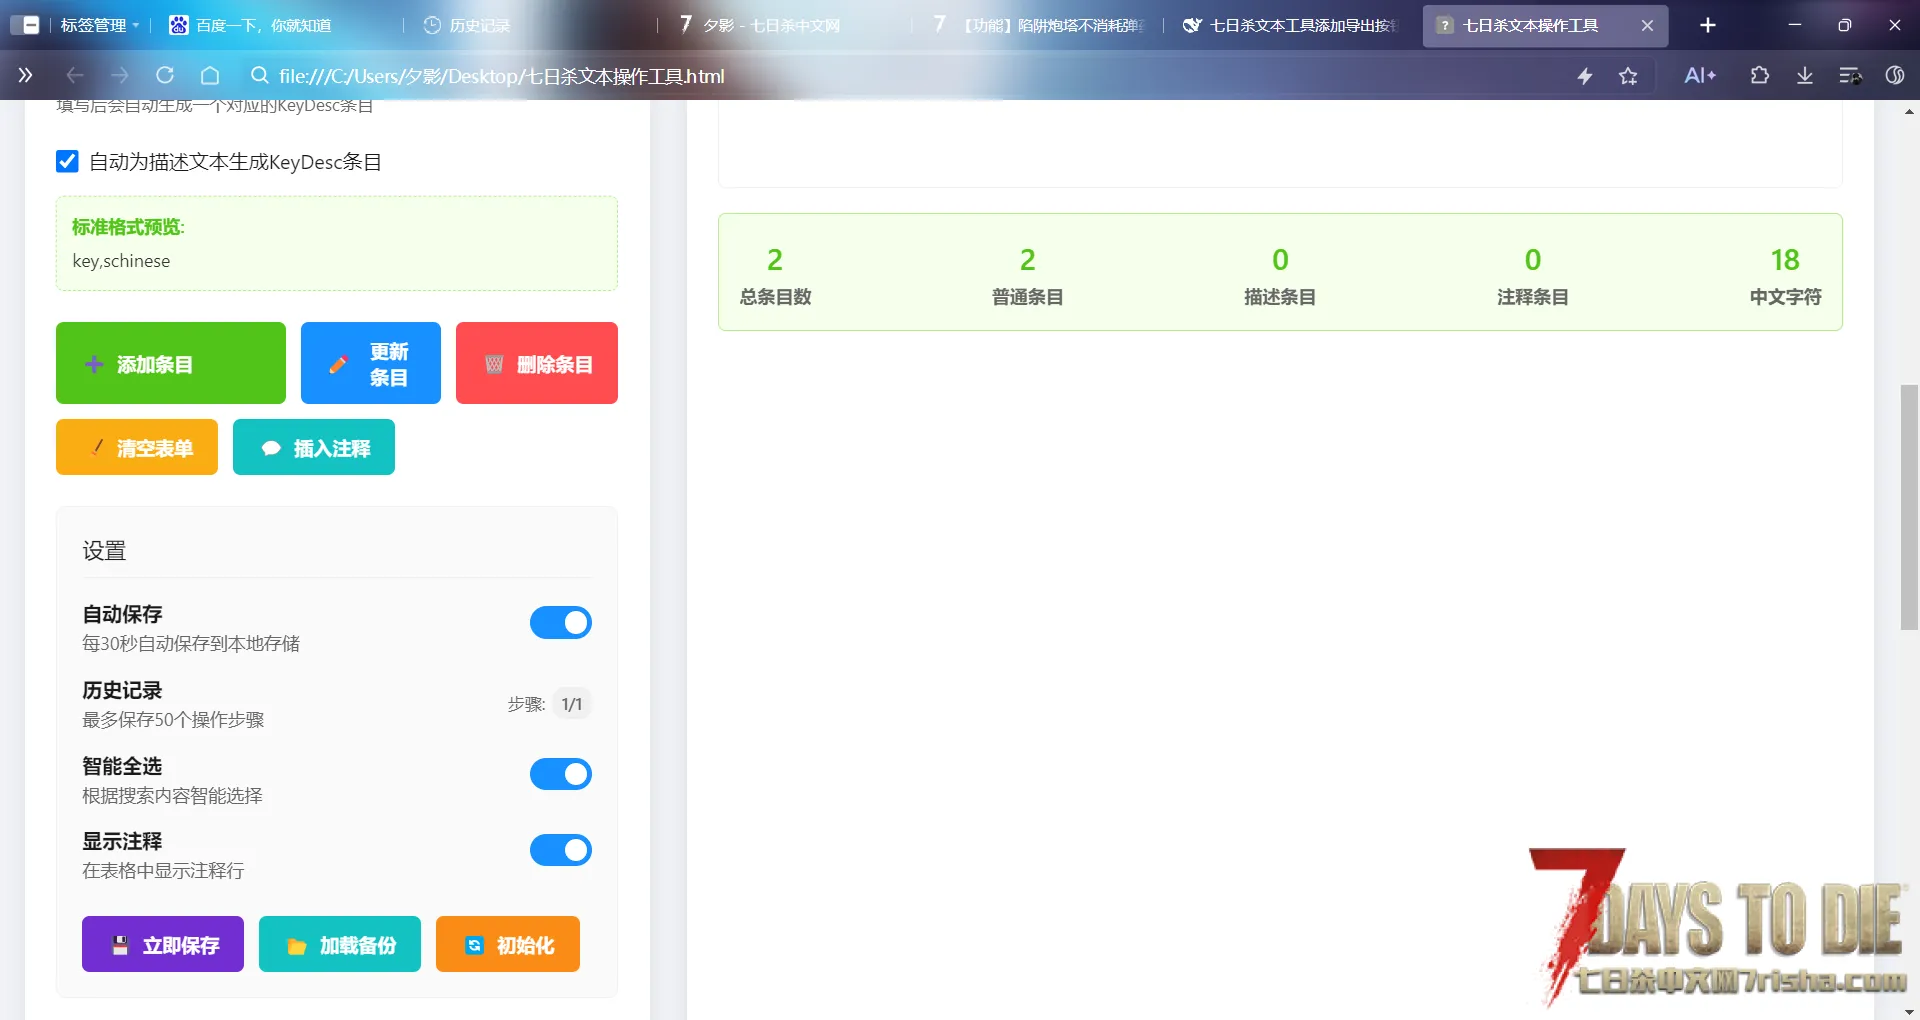This screenshot has width=1920, height=1020.
Task: Open the AI+ assistant icon
Action: coord(1699,76)
